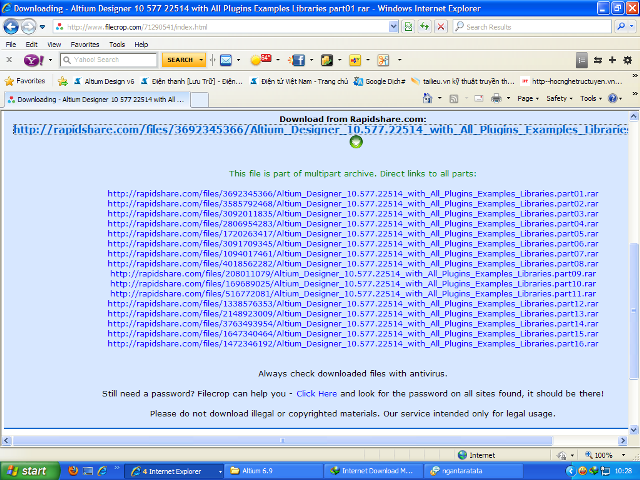The image size is (640, 480).
Task: Click the Show Desktop quick launch icon
Action: (88, 471)
